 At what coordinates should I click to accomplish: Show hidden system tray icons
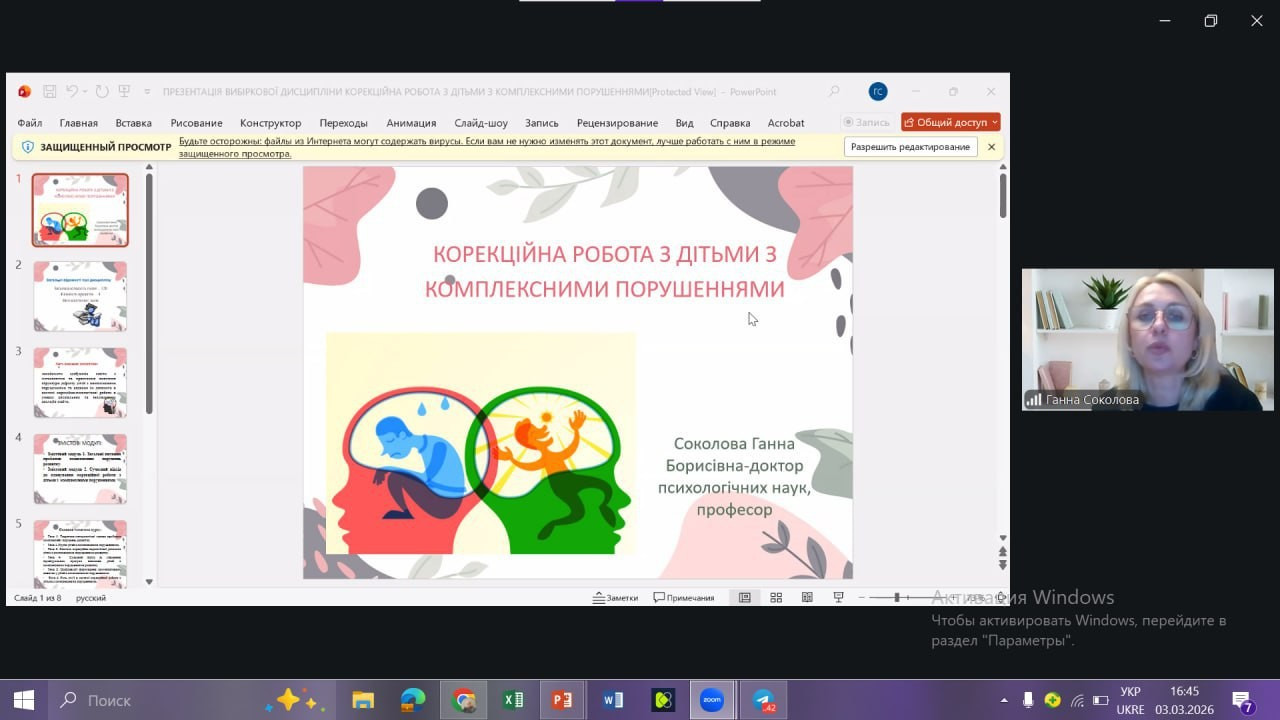[x=1004, y=700]
